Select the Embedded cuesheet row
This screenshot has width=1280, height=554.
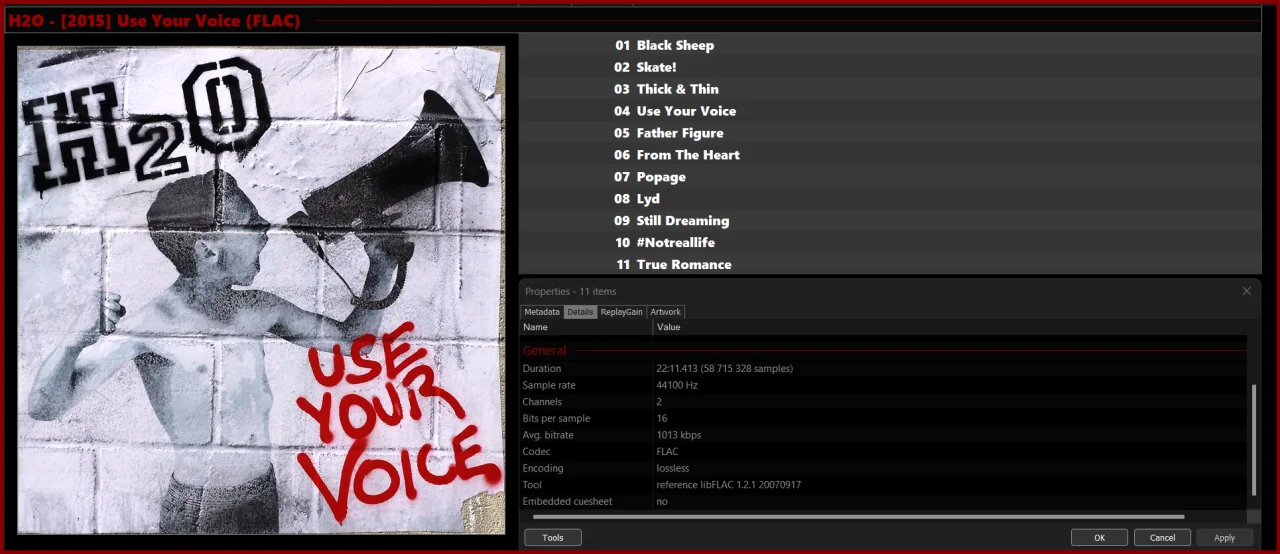884,501
